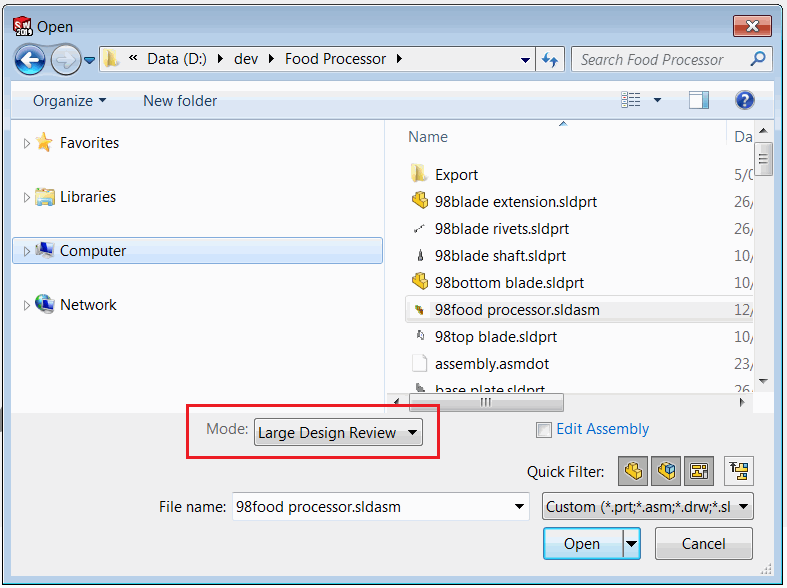
Task: Click the assembly.asmdot blank file icon
Action: tap(419, 363)
